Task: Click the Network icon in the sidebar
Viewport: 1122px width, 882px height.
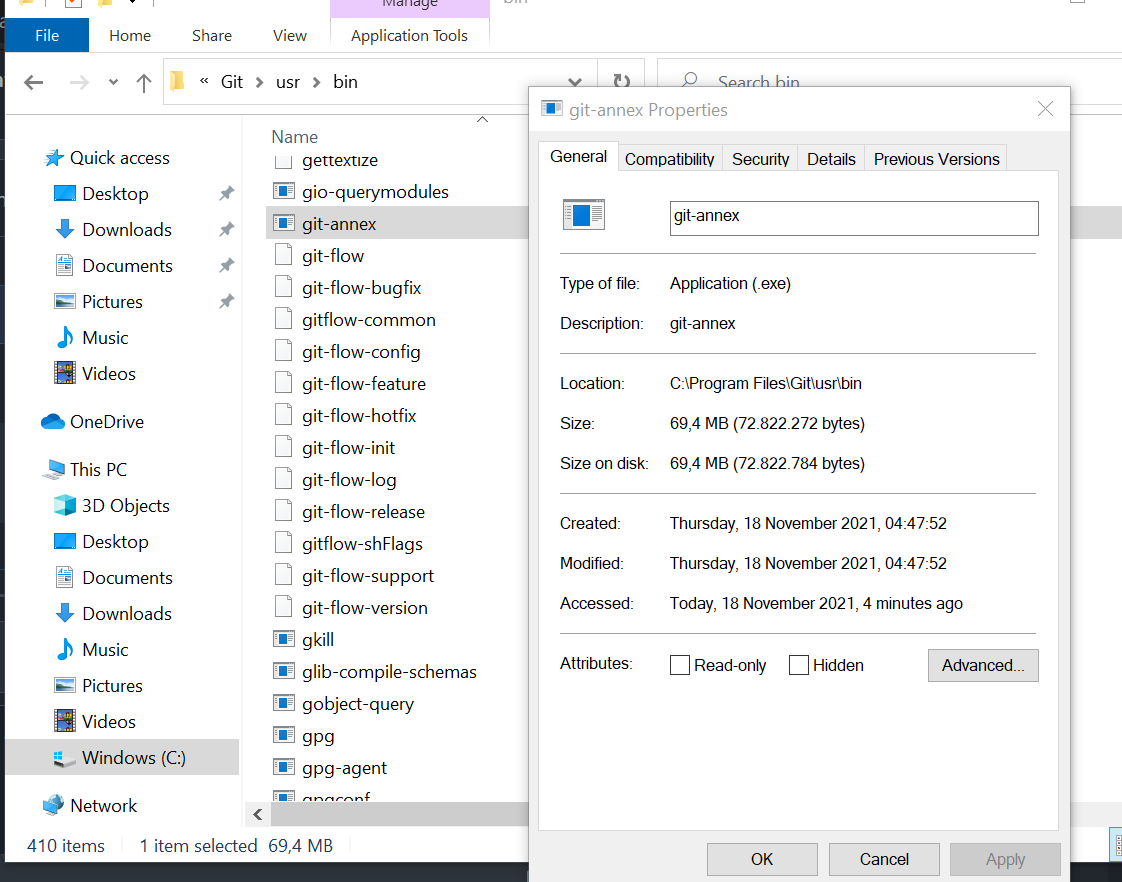Action: 54,805
